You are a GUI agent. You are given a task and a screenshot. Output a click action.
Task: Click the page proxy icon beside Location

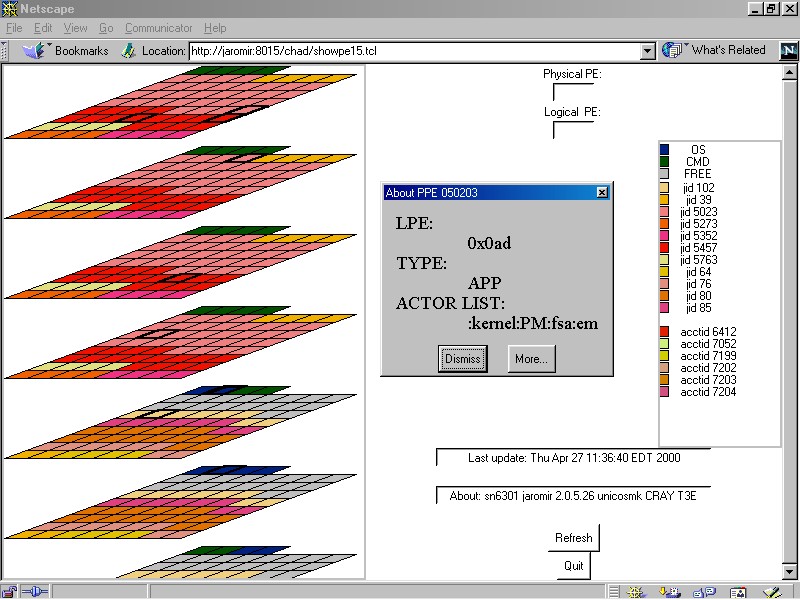(x=129, y=51)
